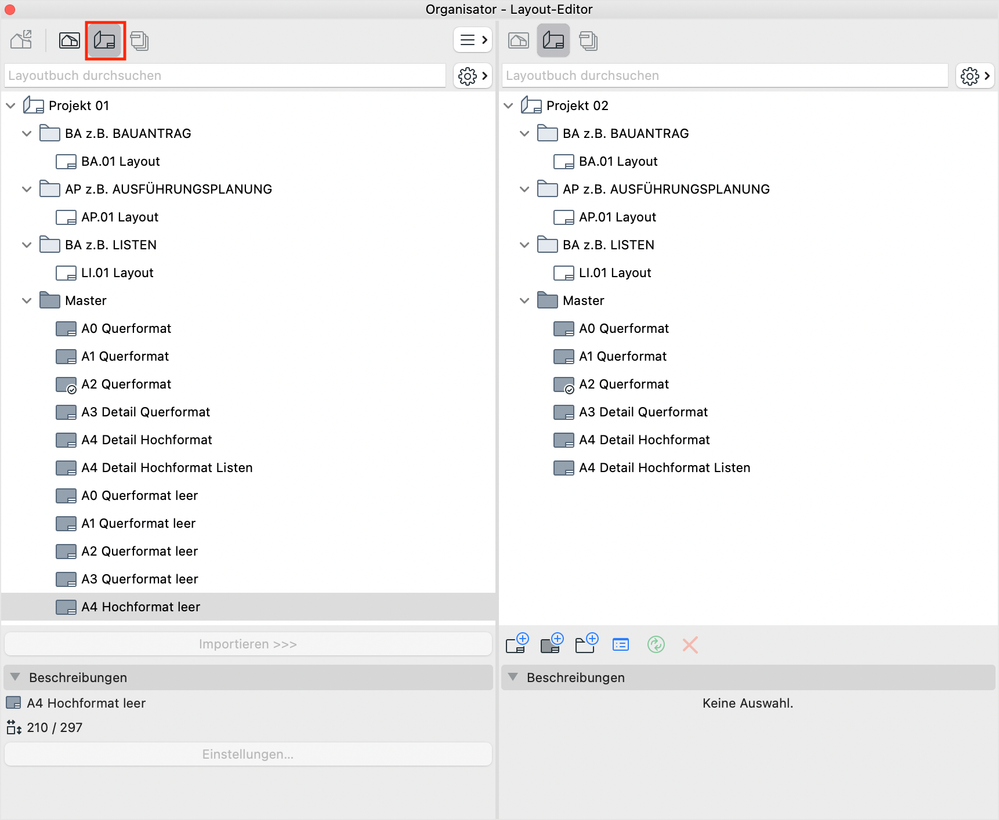The height and width of the screenshot is (820, 999).
Task: Open Publisher Sets icon in left panel toolbar
Action: (x=140, y=41)
